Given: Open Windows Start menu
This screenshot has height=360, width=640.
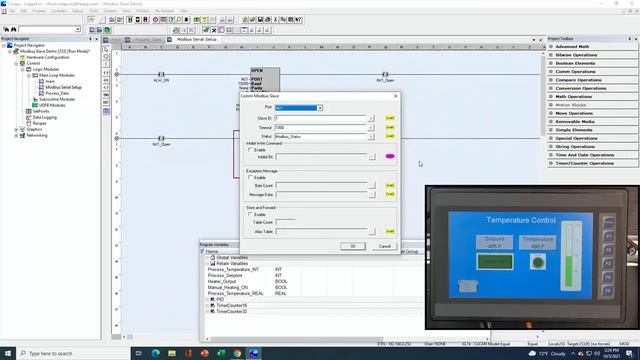Looking at the screenshot, I should [7, 353].
